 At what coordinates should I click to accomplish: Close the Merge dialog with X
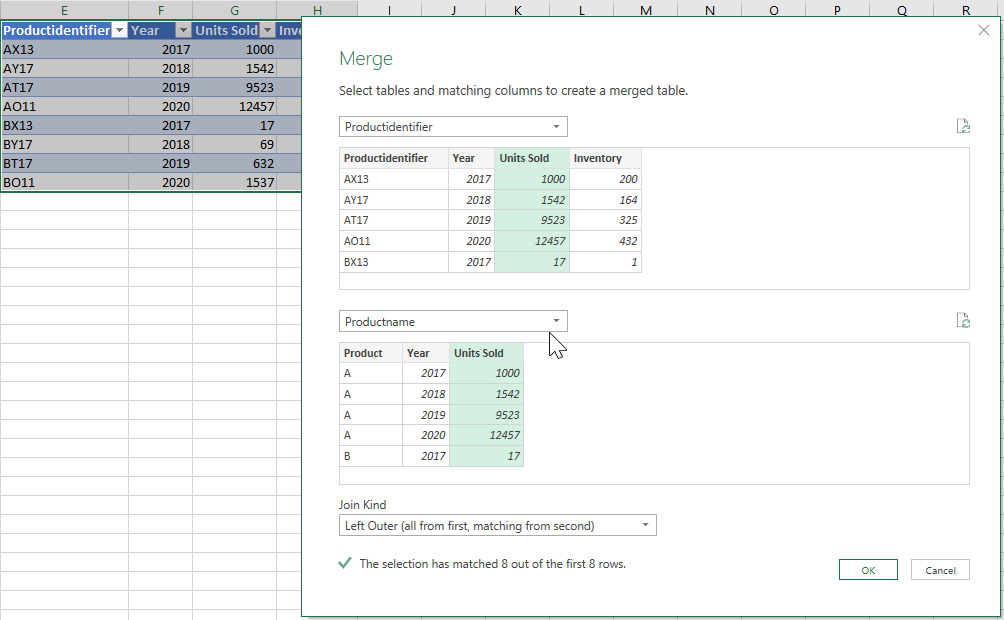tap(983, 30)
